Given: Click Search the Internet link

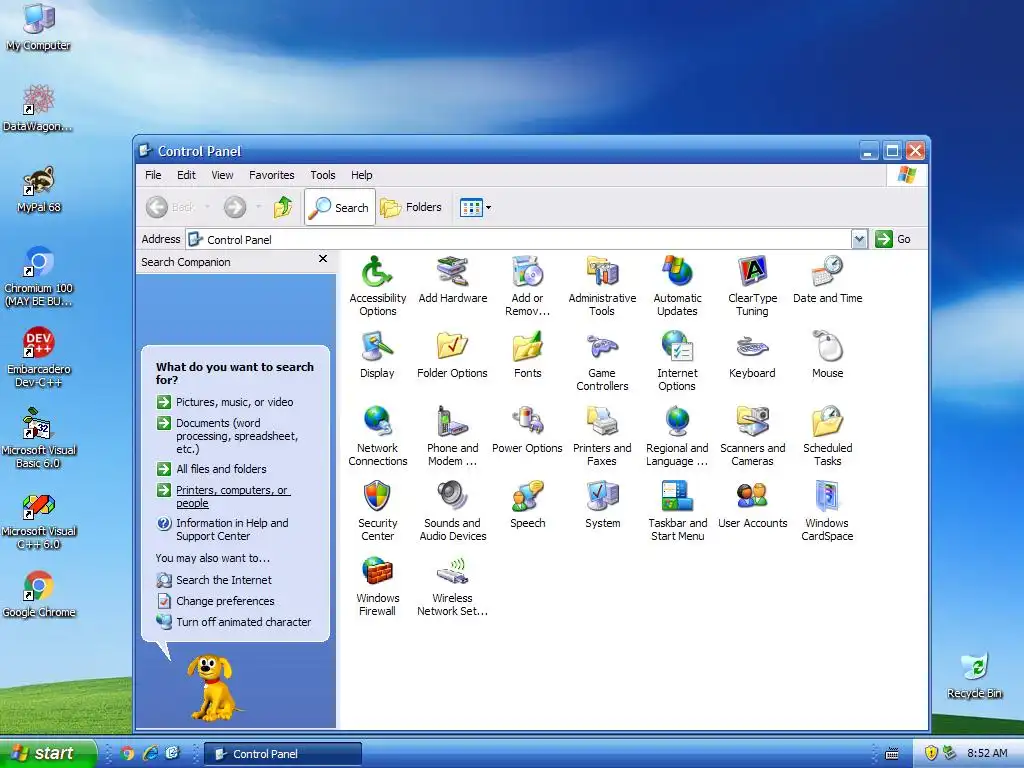Looking at the screenshot, I should 214,580.
